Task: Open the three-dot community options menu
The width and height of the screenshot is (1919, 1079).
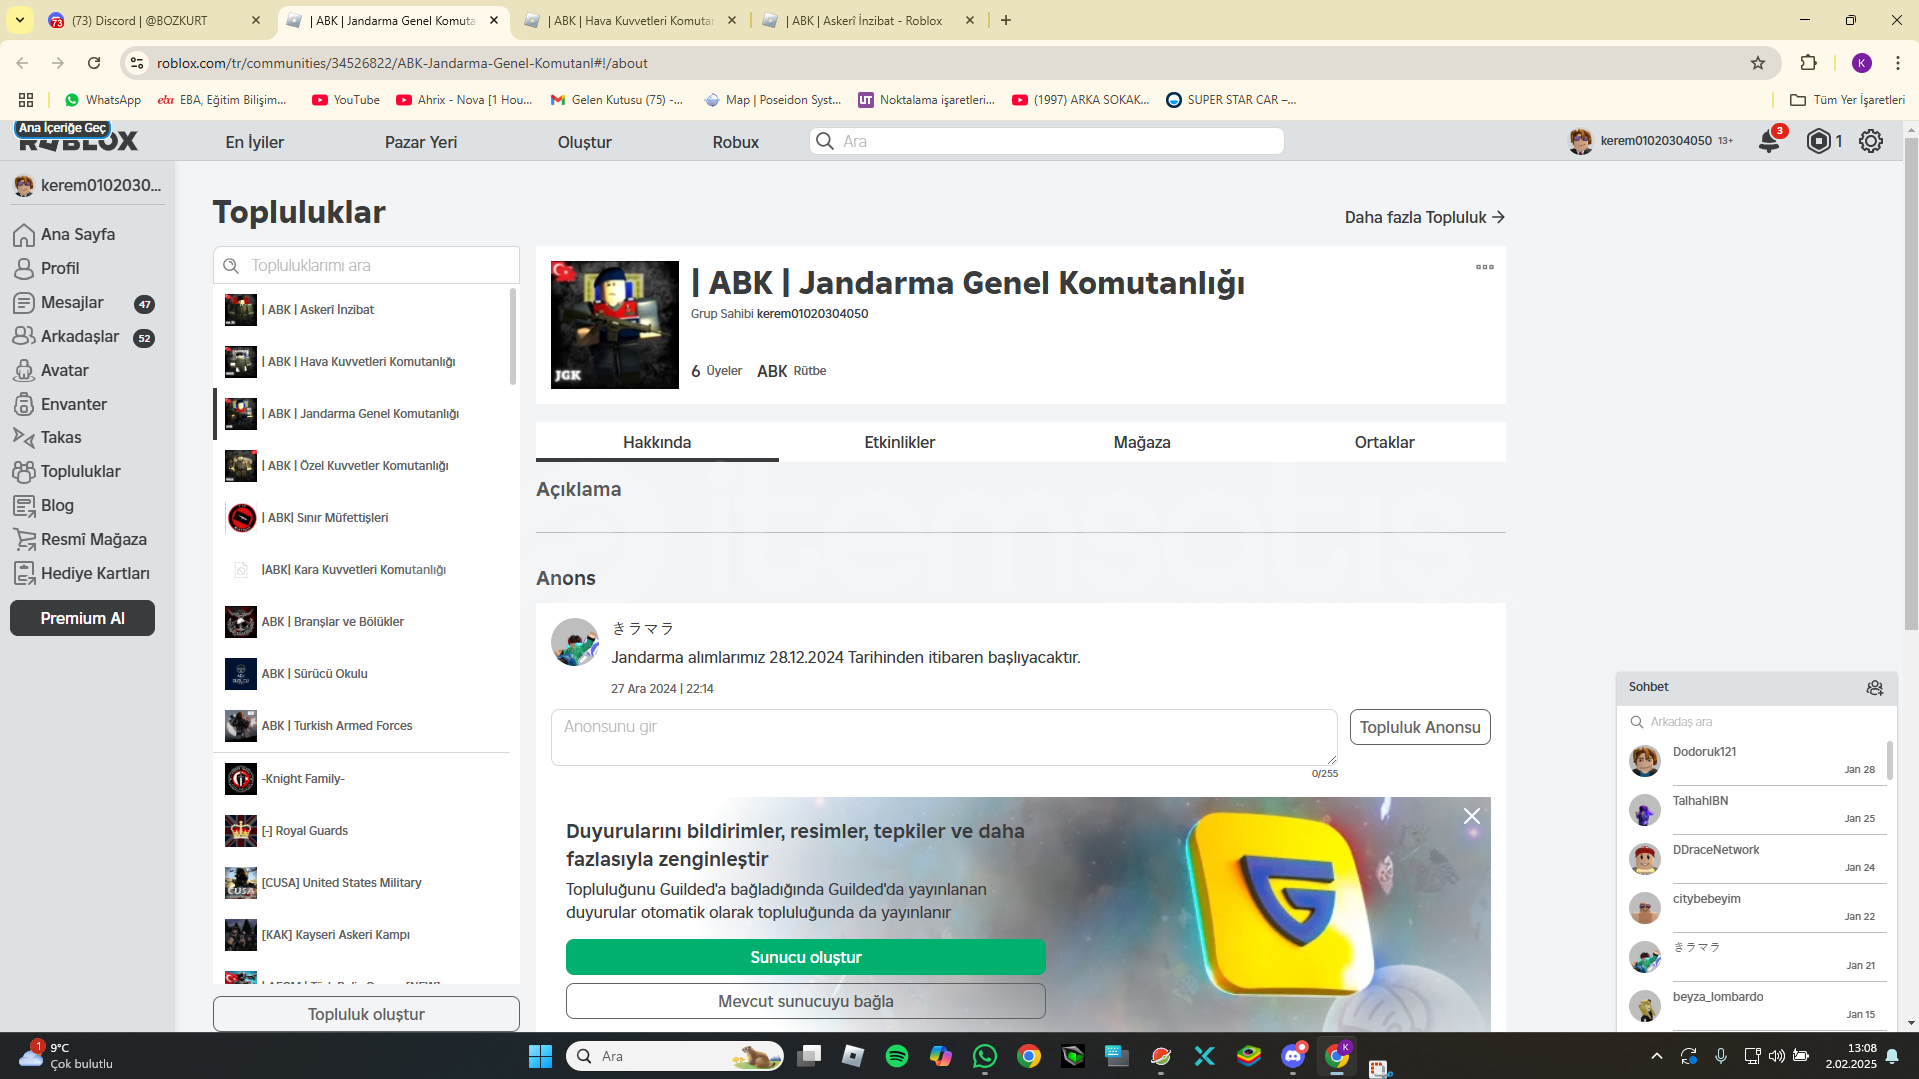Action: click(x=1485, y=267)
